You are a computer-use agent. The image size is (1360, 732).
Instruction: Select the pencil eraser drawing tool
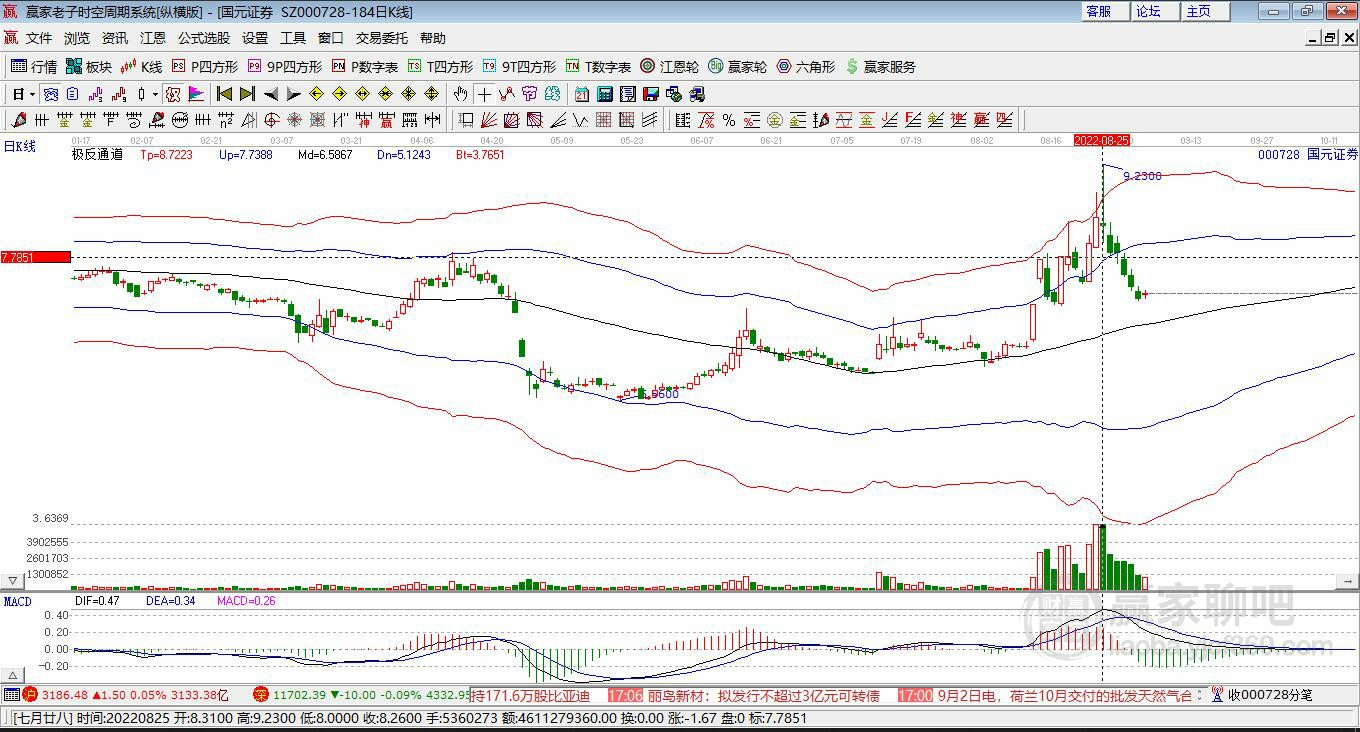point(18,120)
